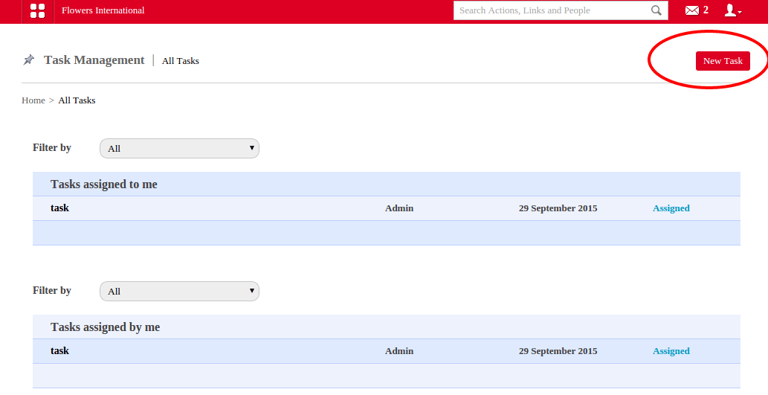Click the search magnifier icon
768x395 pixels.
coord(656,10)
